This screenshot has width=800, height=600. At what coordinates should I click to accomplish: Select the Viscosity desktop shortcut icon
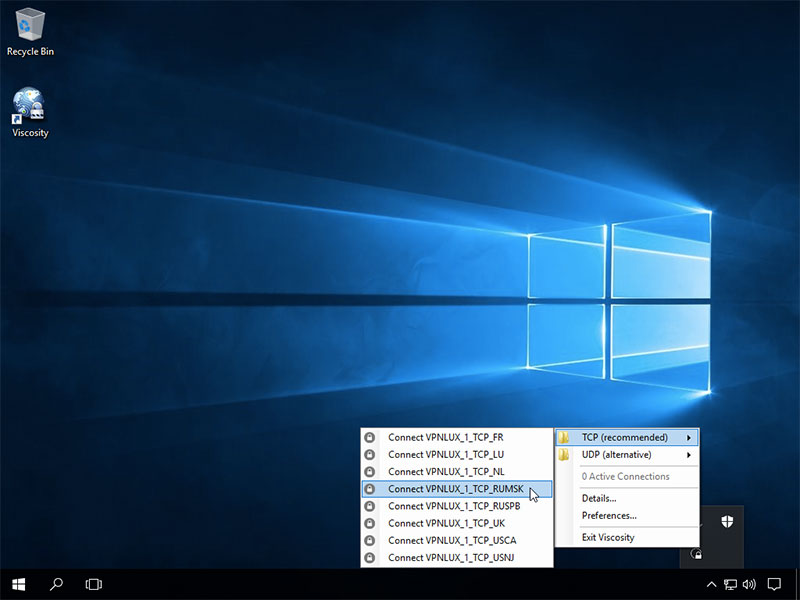coord(30,112)
